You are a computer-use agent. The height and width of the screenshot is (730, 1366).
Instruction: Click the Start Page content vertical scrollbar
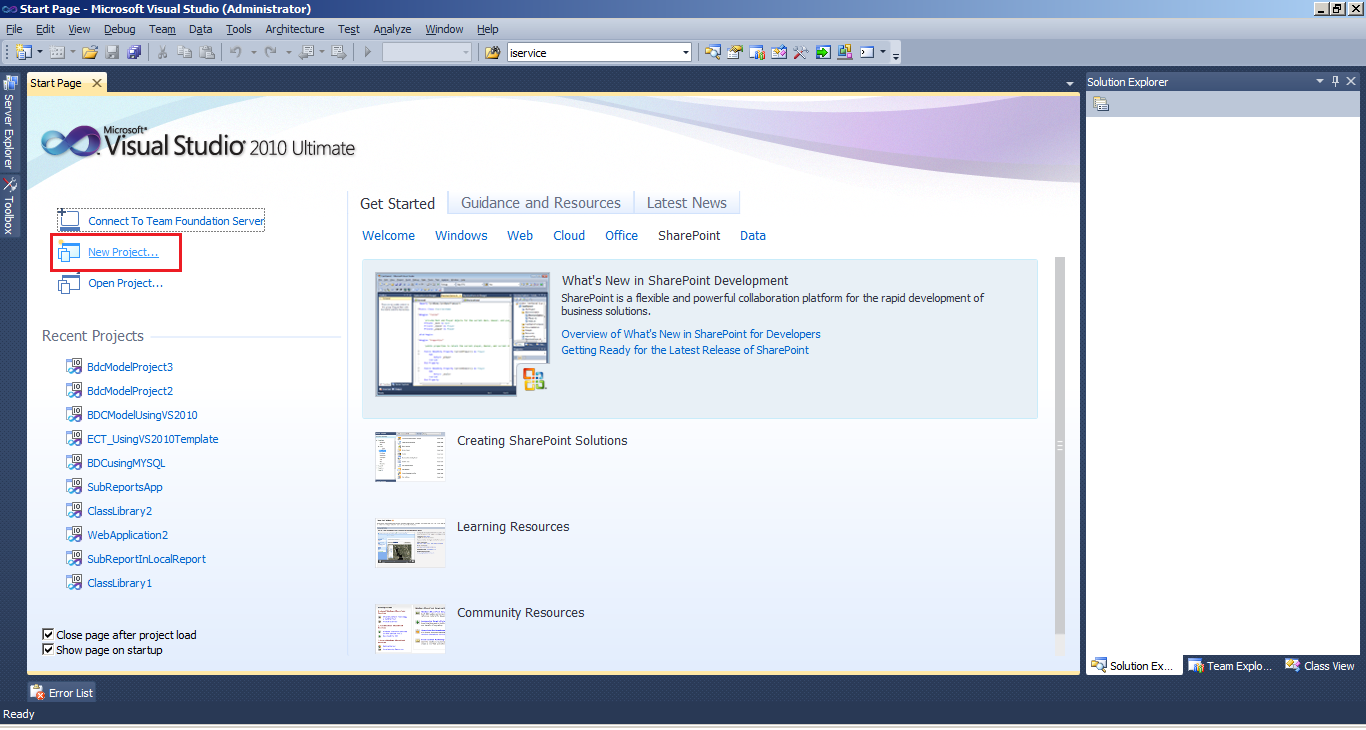[x=1059, y=446]
